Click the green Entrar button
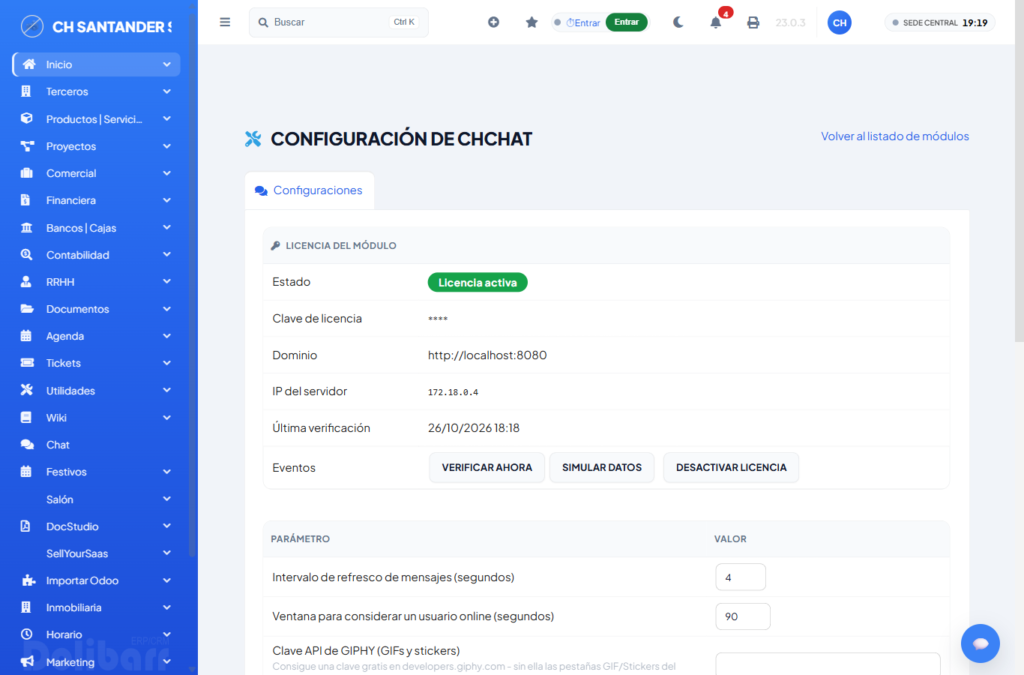Screen dimensions: 1024x675 pos(626,22)
